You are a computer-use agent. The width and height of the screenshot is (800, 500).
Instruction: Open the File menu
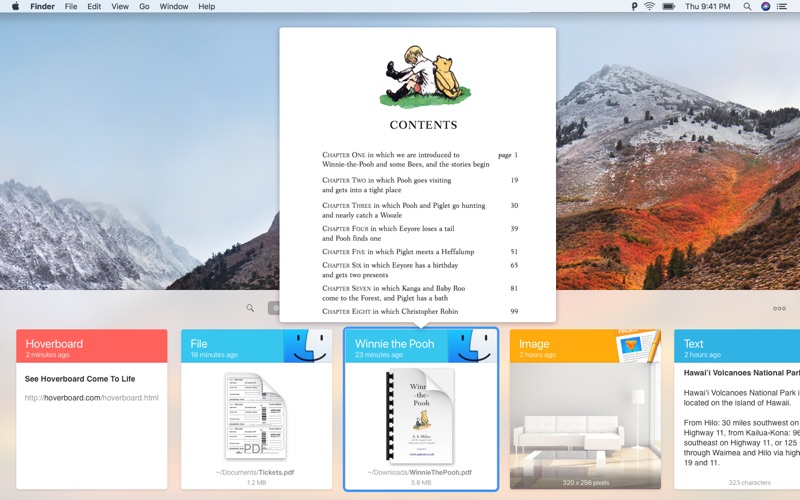71,7
